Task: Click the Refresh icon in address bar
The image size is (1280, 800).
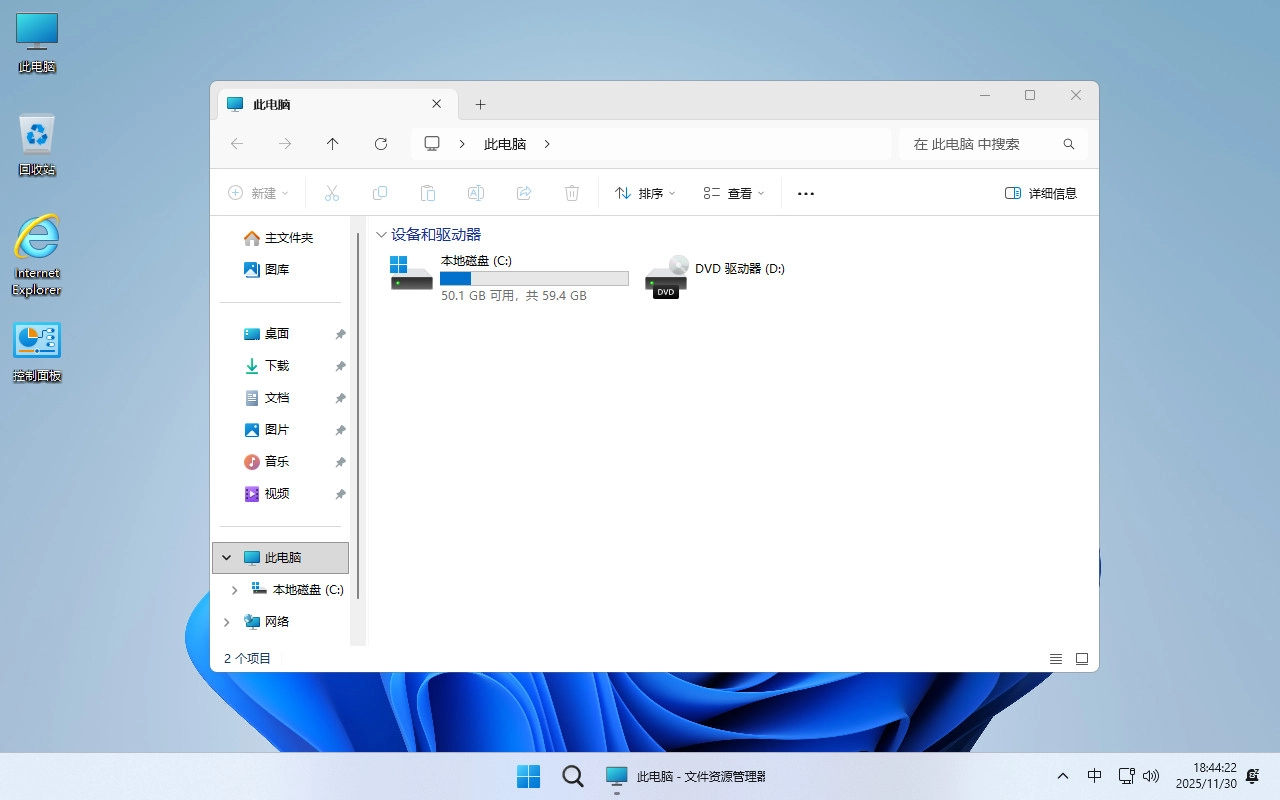Action: coord(381,143)
